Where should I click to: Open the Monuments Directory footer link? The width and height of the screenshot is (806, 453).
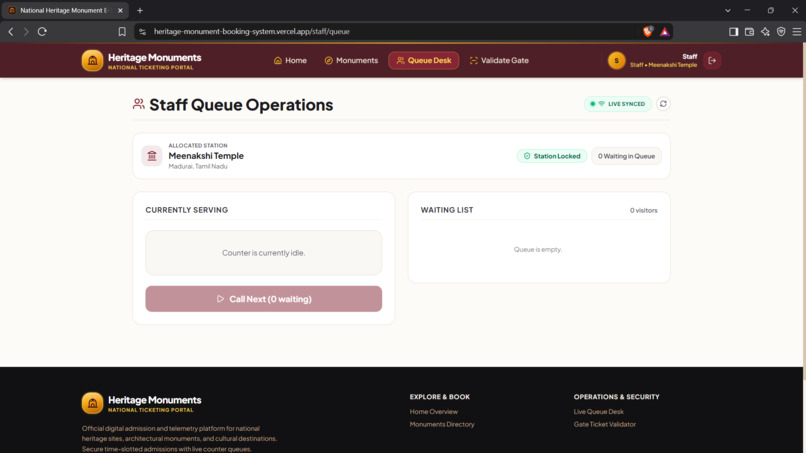click(442, 424)
